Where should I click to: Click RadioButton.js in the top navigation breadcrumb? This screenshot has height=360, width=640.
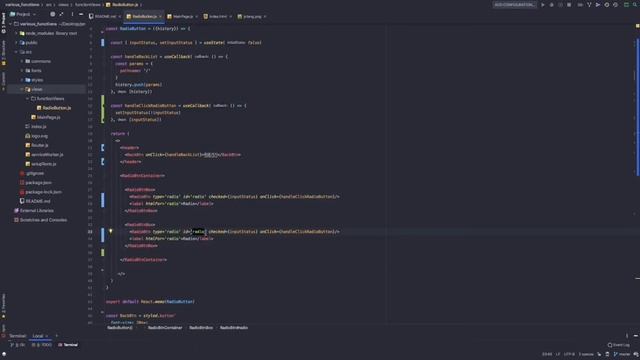(x=122, y=5)
